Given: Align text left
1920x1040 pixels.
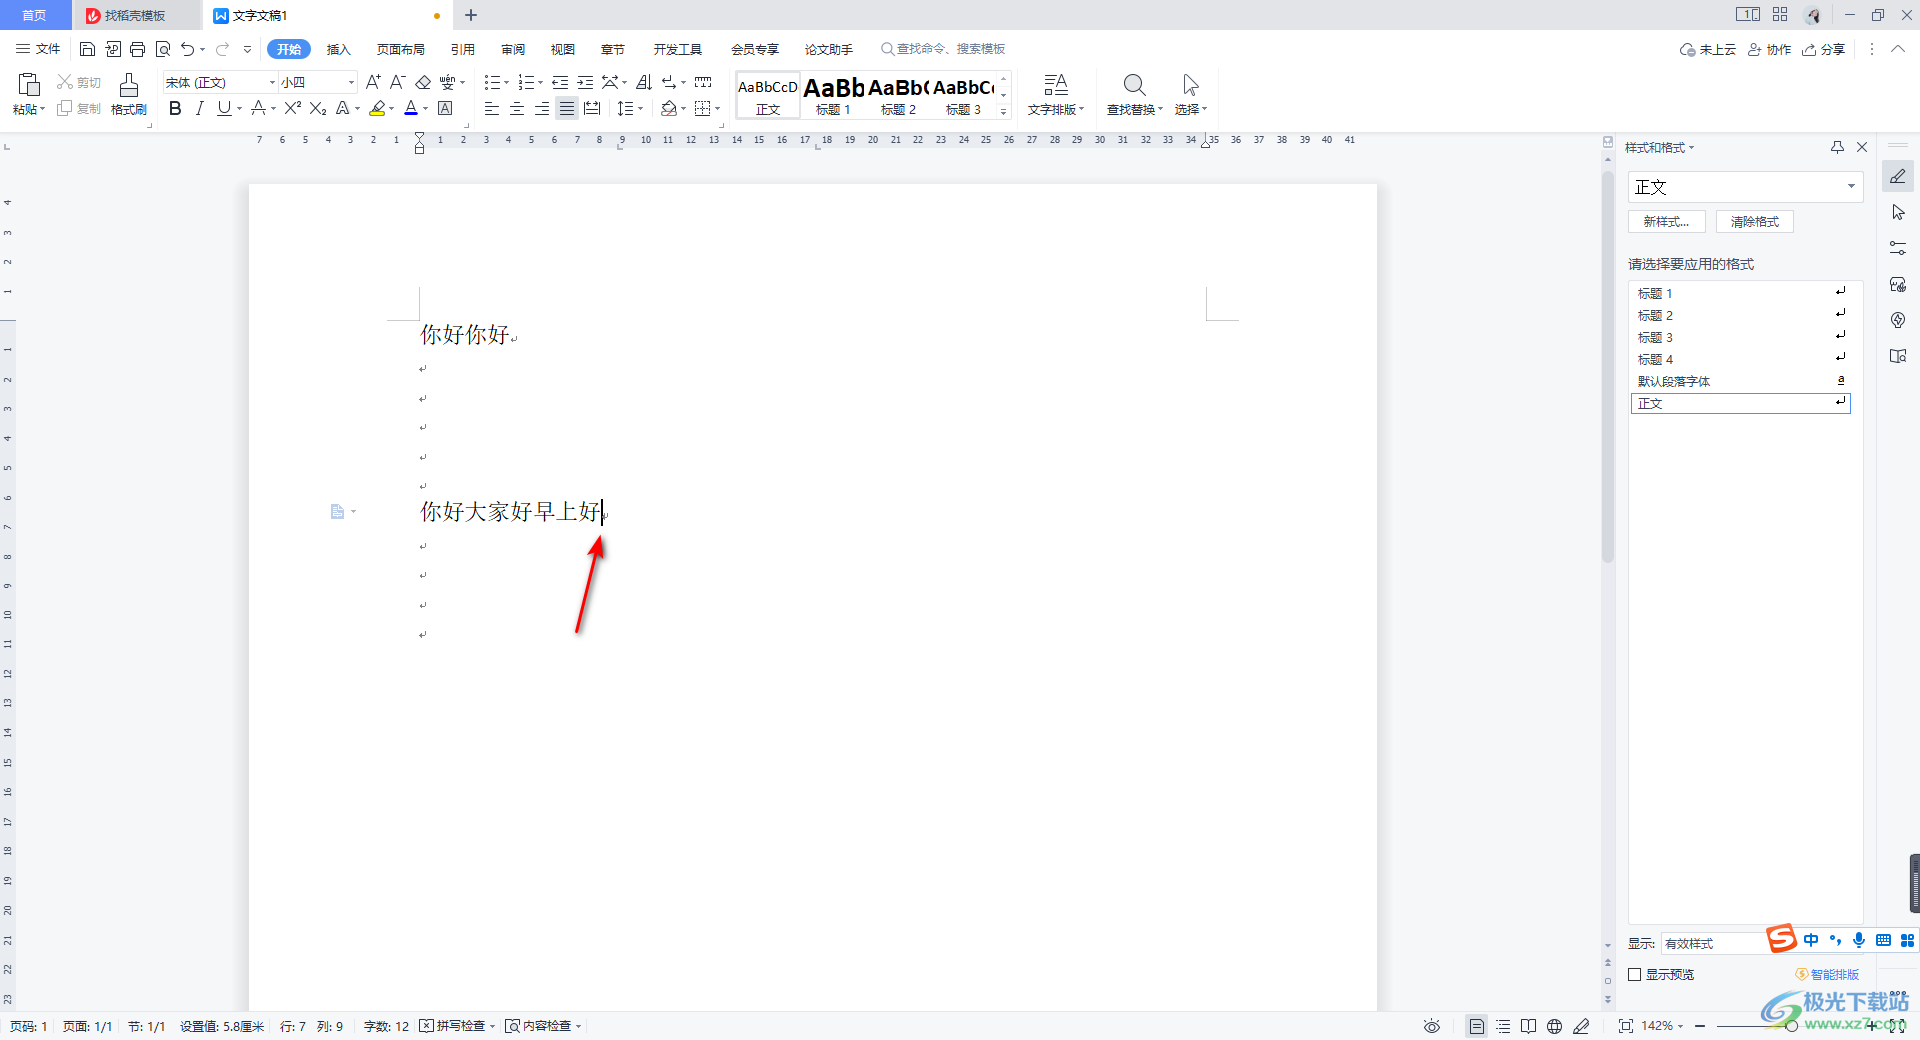Looking at the screenshot, I should click(491, 108).
